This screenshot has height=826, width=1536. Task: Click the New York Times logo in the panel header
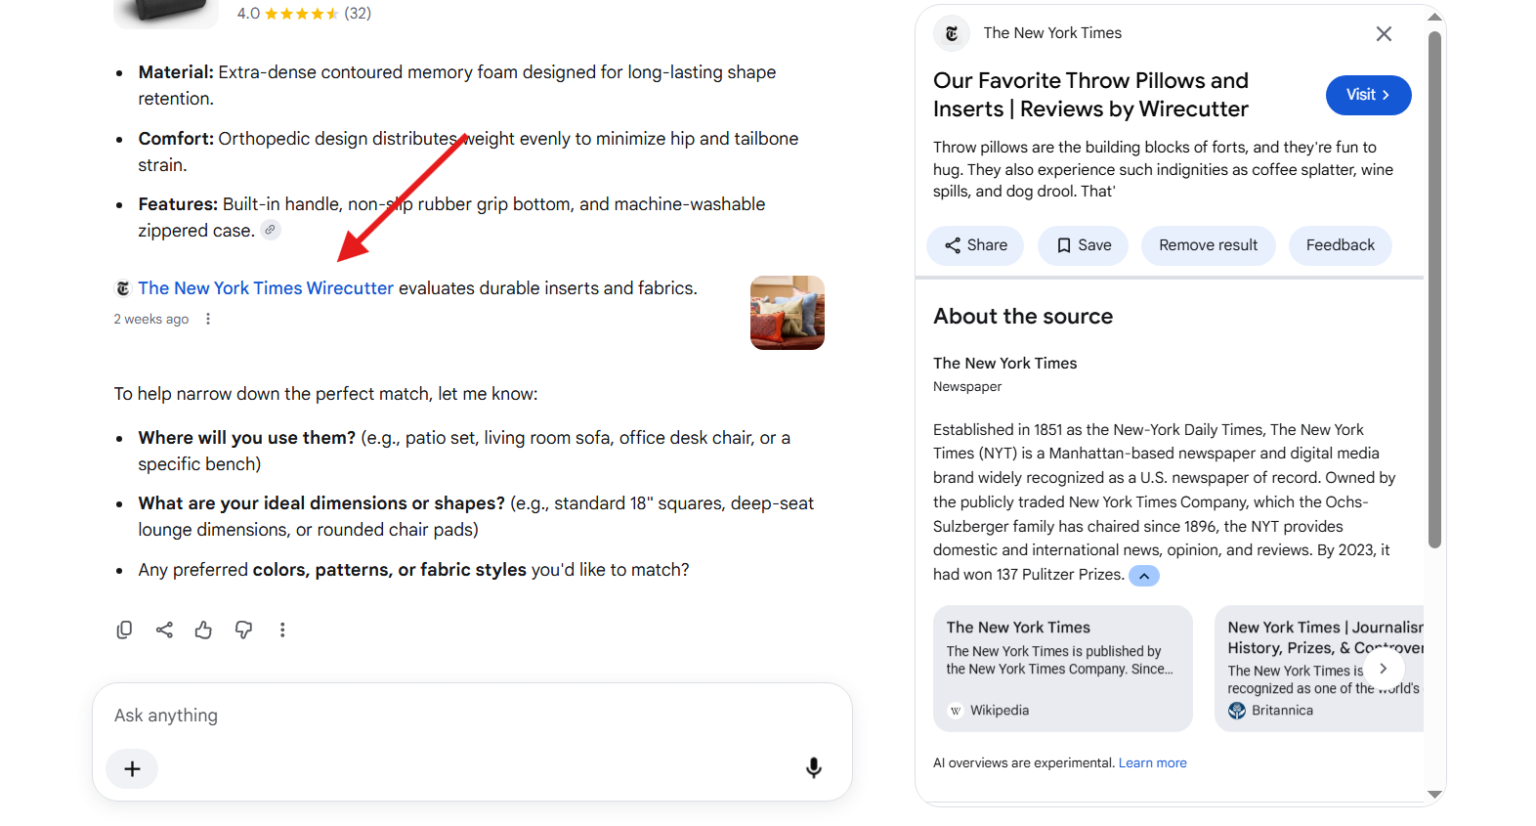[x=952, y=33]
